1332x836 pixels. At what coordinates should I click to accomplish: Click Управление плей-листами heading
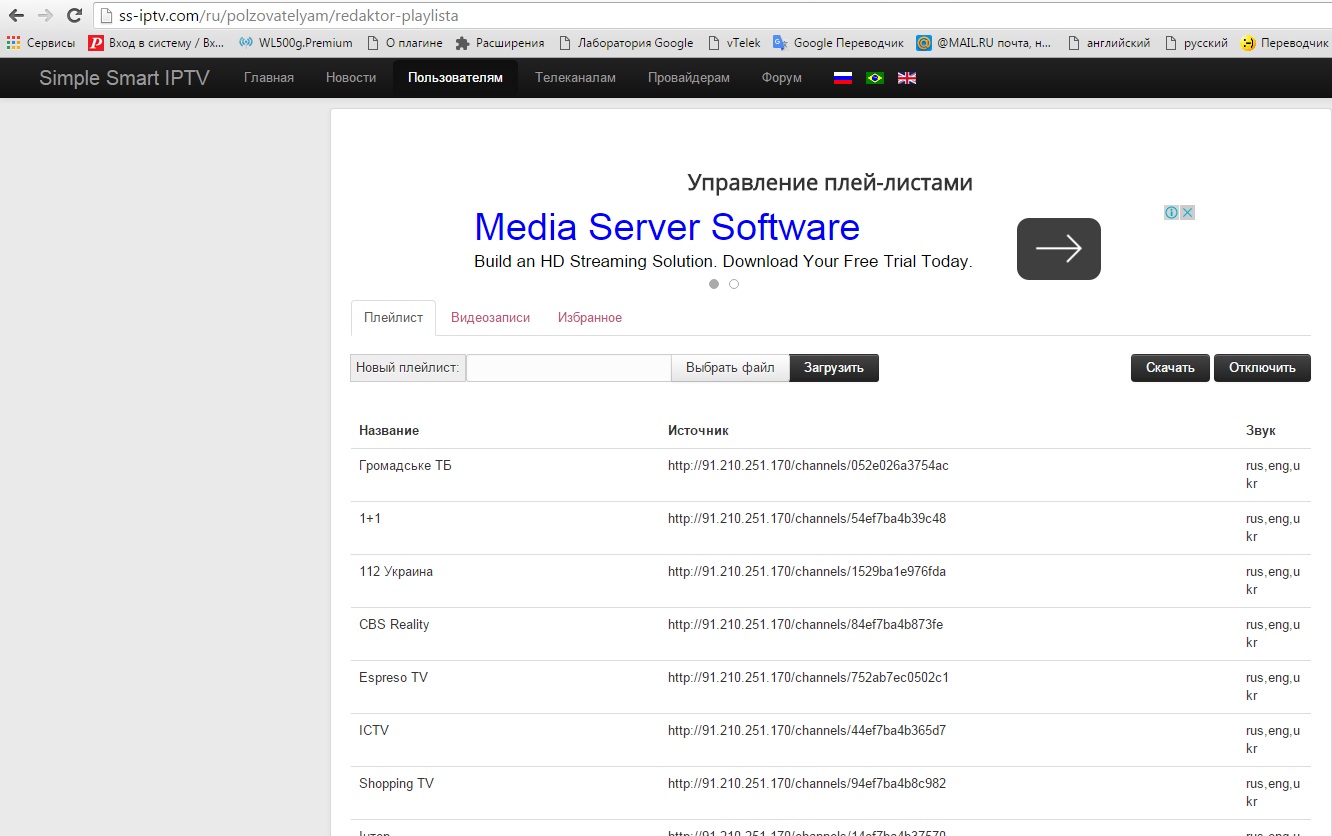point(830,183)
